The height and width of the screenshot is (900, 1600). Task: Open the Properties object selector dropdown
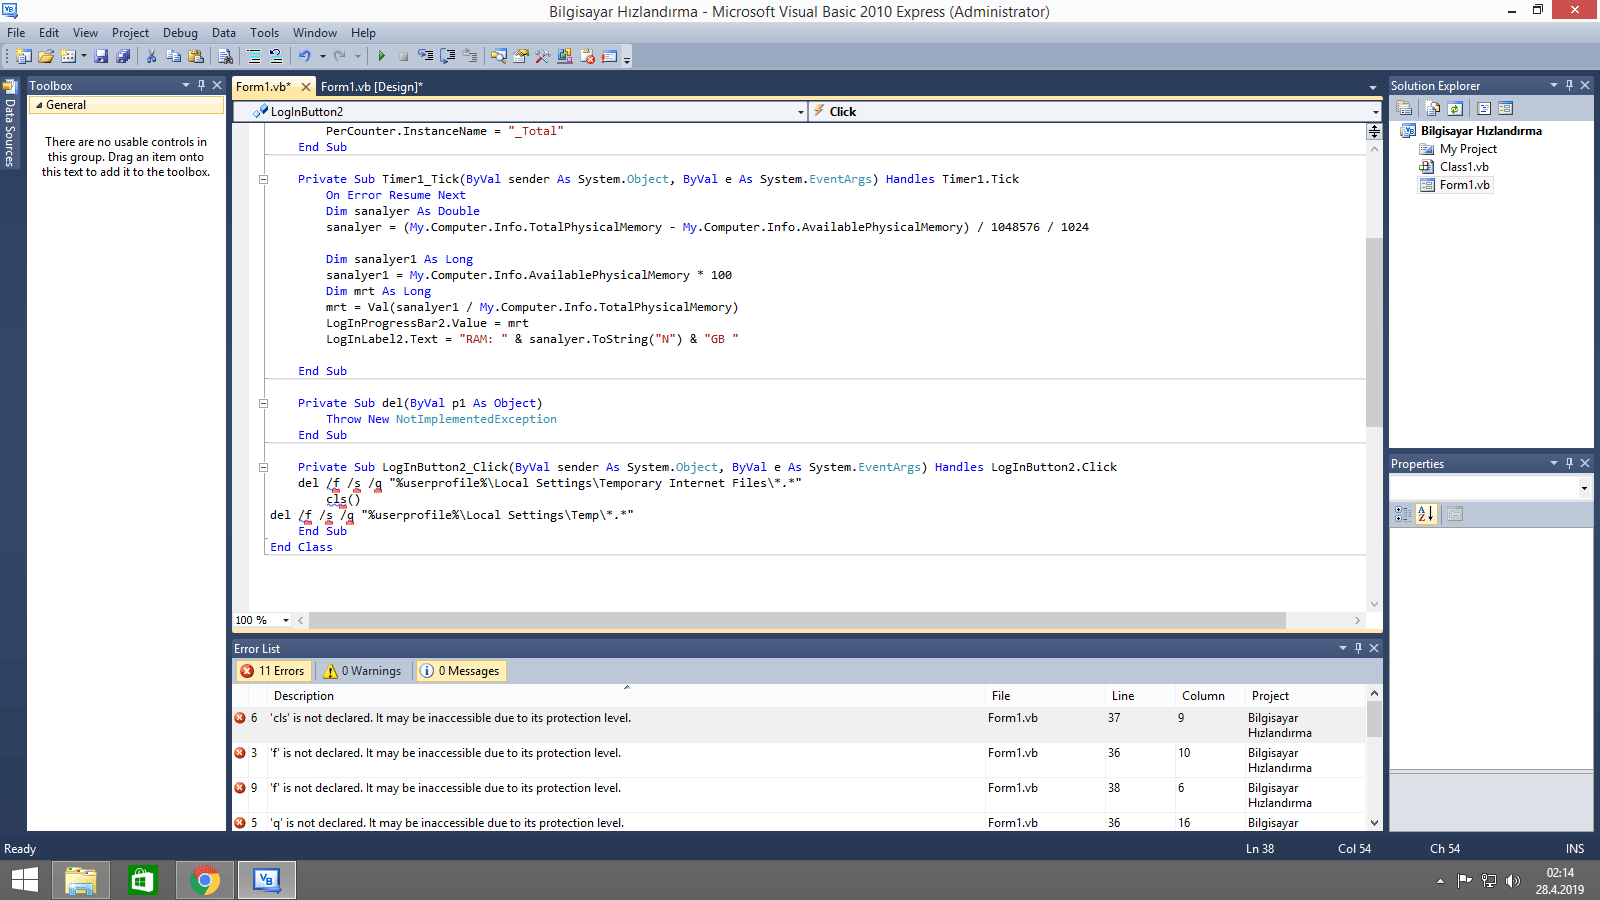point(1584,488)
